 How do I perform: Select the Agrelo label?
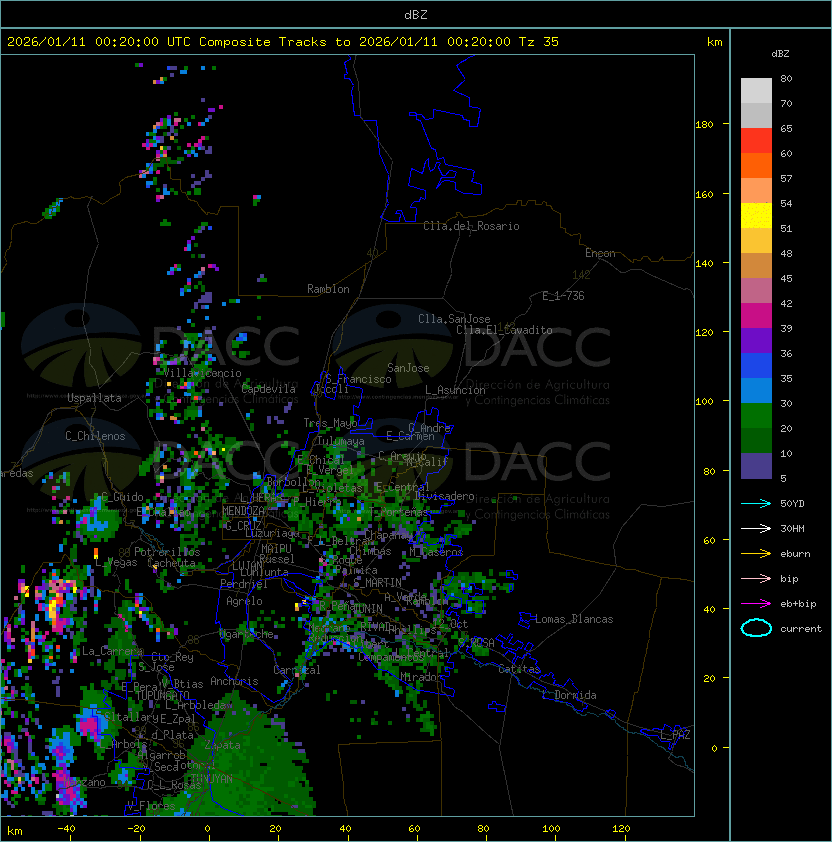pyautogui.click(x=244, y=601)
